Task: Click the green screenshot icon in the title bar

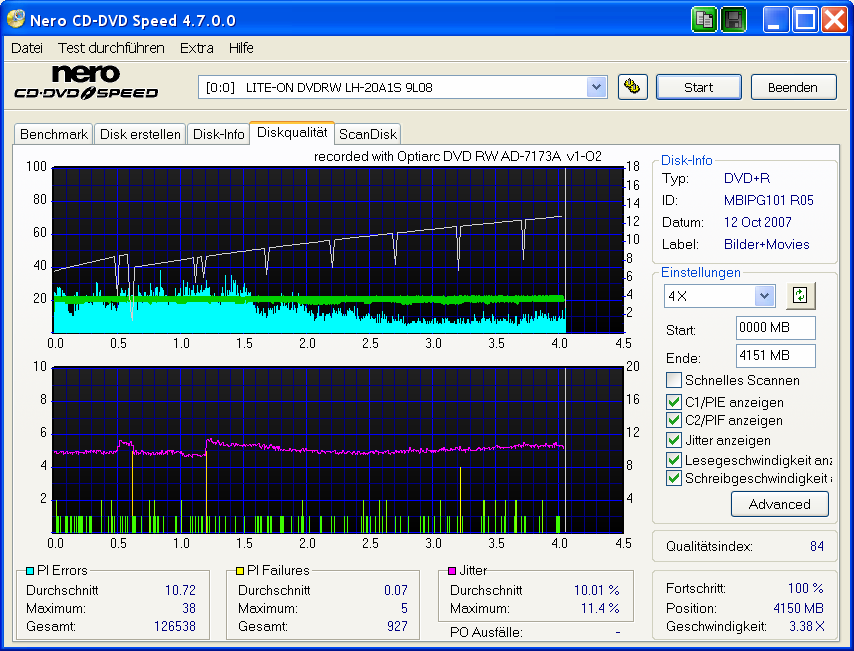Action: pos(704,19)
